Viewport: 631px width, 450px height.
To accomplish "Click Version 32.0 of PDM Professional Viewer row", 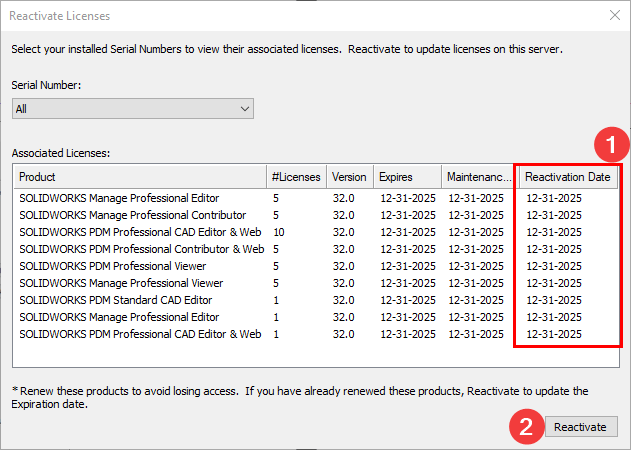I will pyautogui.click(x=343, y=266).
